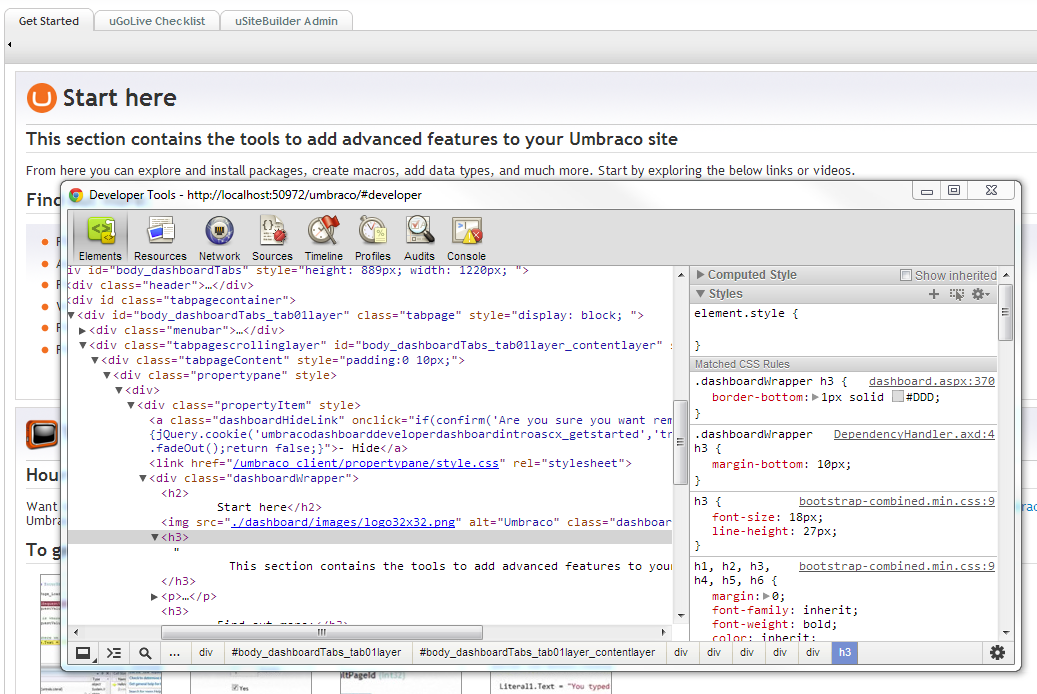Click the magnifier inspect-element icon
Image resolution: width=1037 pixels, height=694 pixels.
click(146, 653)
